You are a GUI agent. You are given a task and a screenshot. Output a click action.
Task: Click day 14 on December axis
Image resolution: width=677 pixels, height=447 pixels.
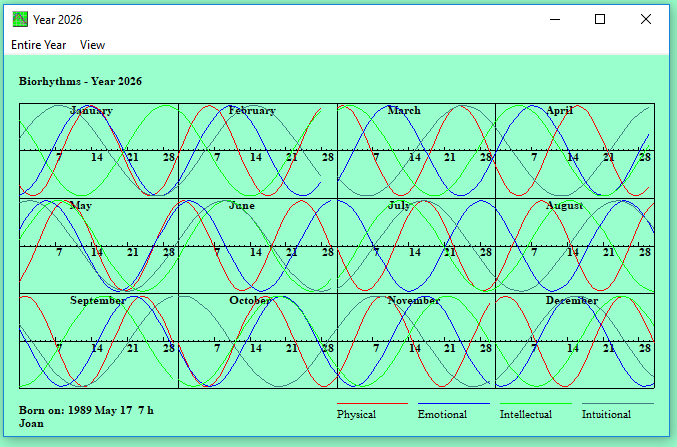pyautogui.click(x=573, y=348)
